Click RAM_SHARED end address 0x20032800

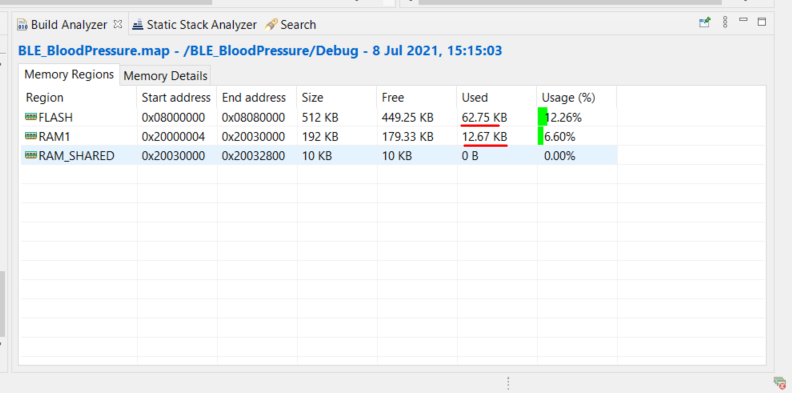click(253, 156)
